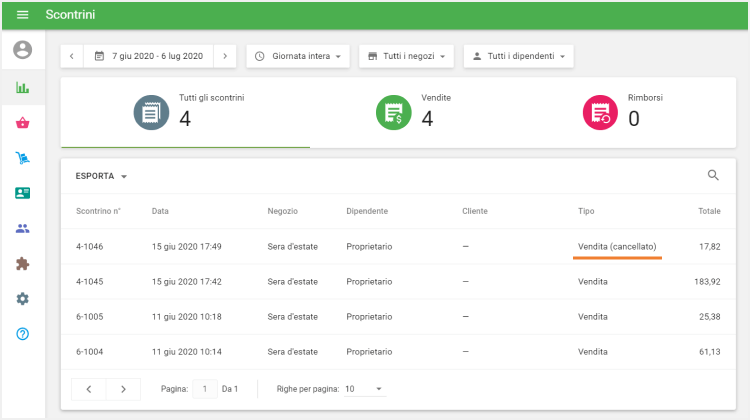
Task: Click the ESPORTA export button
Action: click(101, 176)
